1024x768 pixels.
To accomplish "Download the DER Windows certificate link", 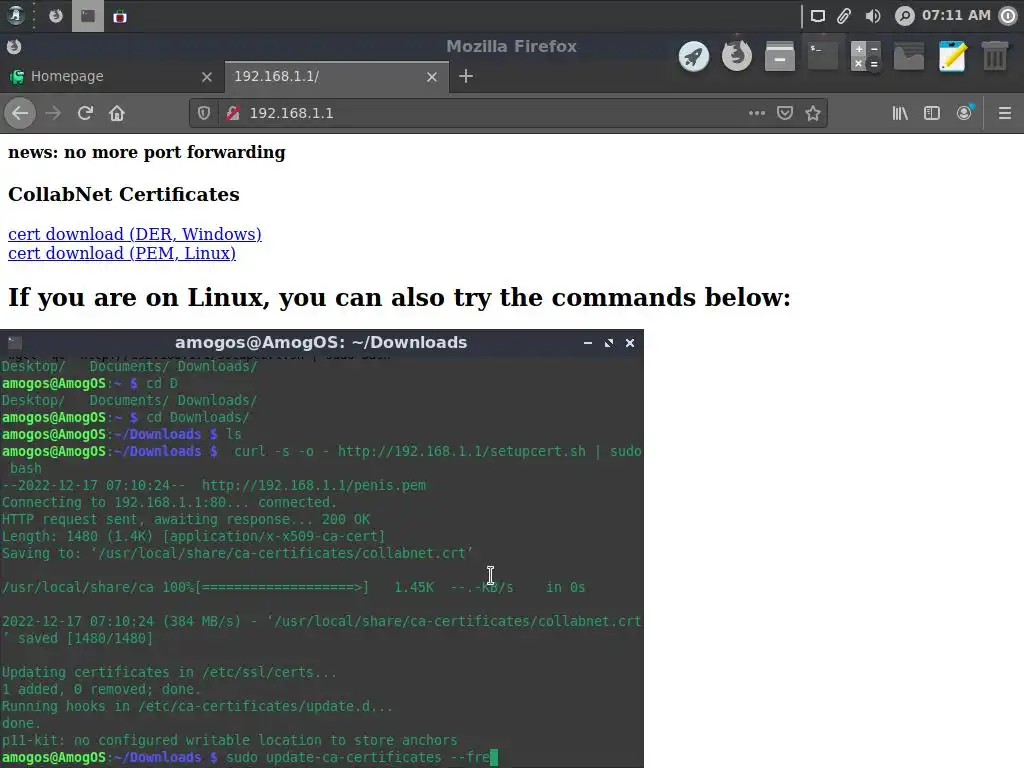I will pos(135,234).
